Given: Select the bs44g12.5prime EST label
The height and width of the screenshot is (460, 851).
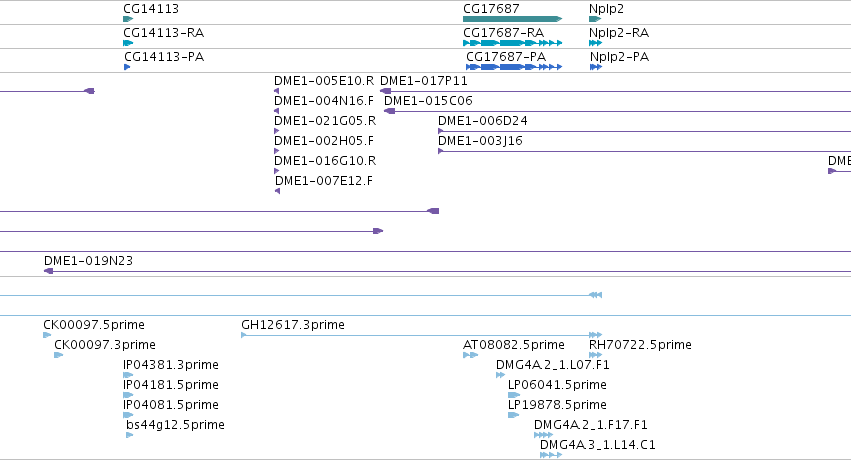Looking at the screenshot, I should pyautogui.click(x=175, y=425).
